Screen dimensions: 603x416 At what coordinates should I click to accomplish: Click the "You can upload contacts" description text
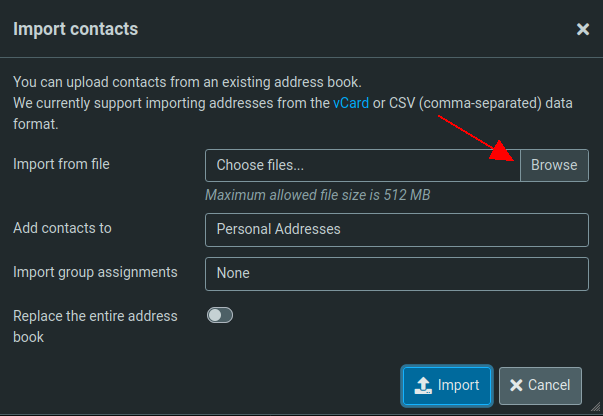(186, 81)
